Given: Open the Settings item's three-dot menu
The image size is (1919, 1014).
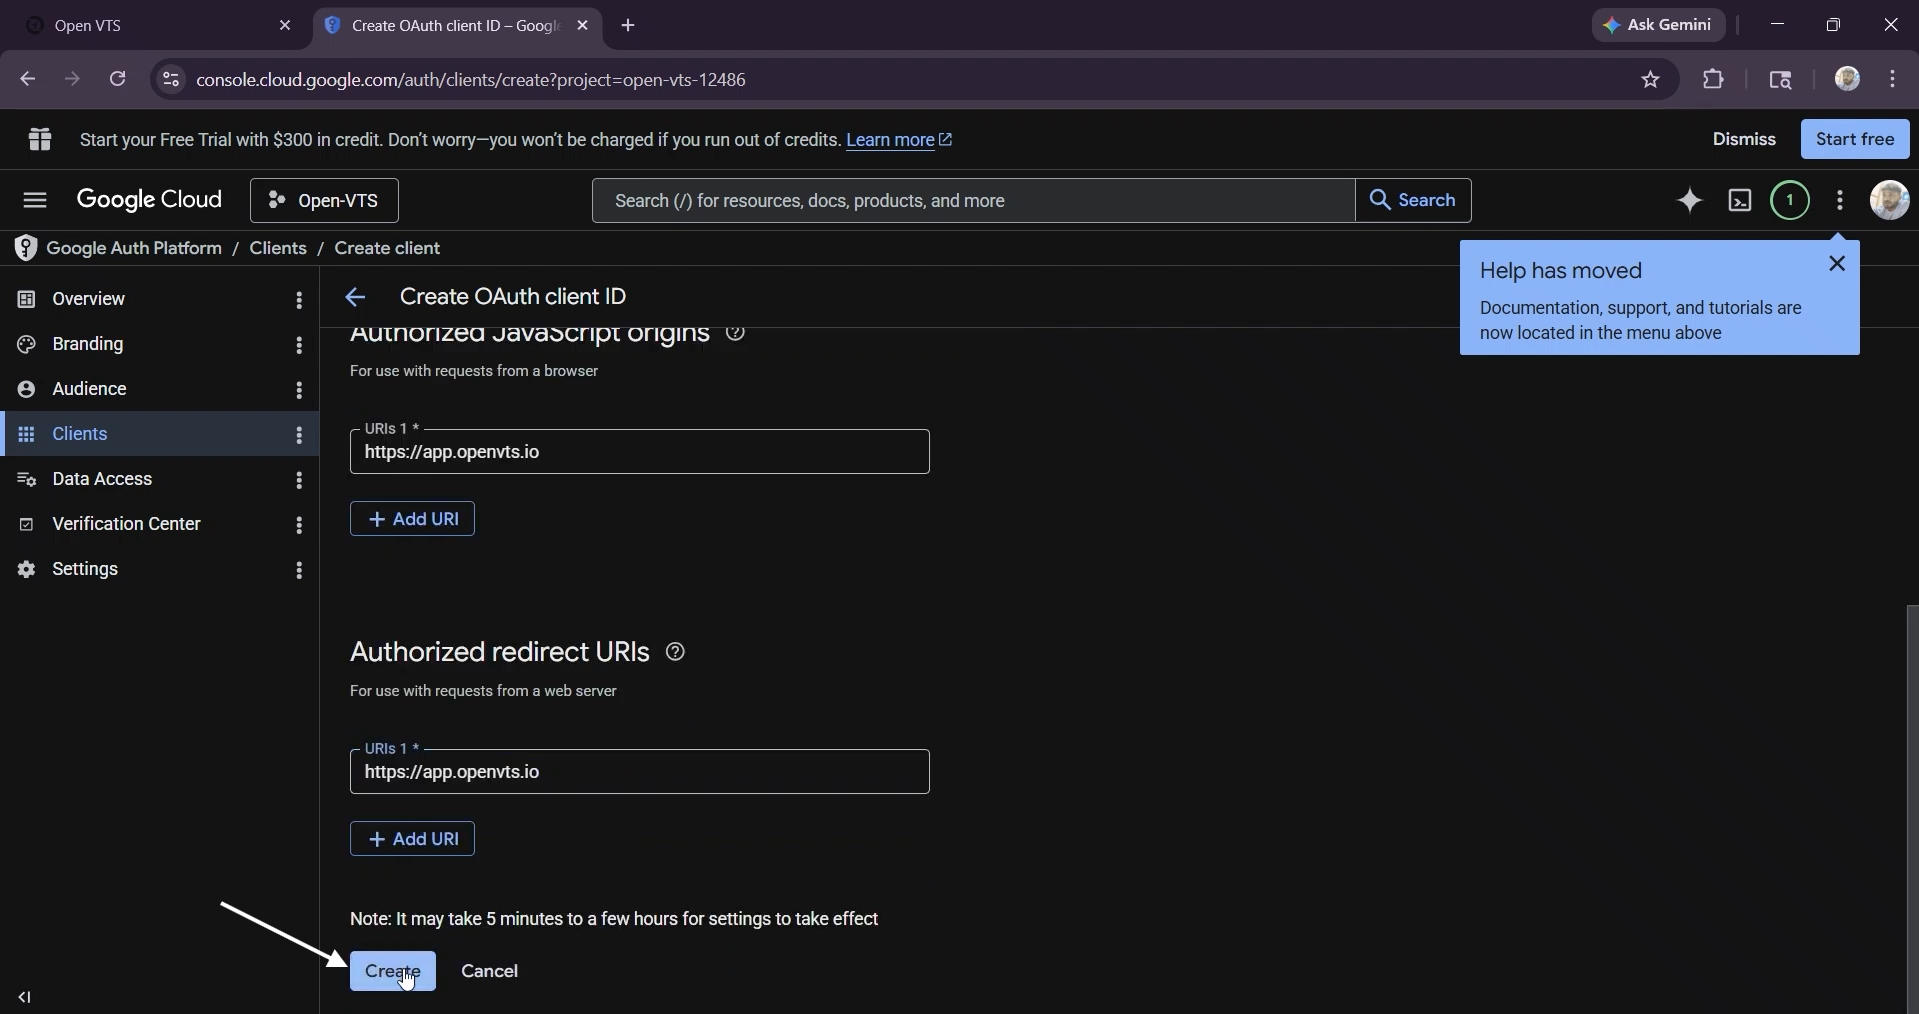Looking at the screenshot, I should (299, 570).
